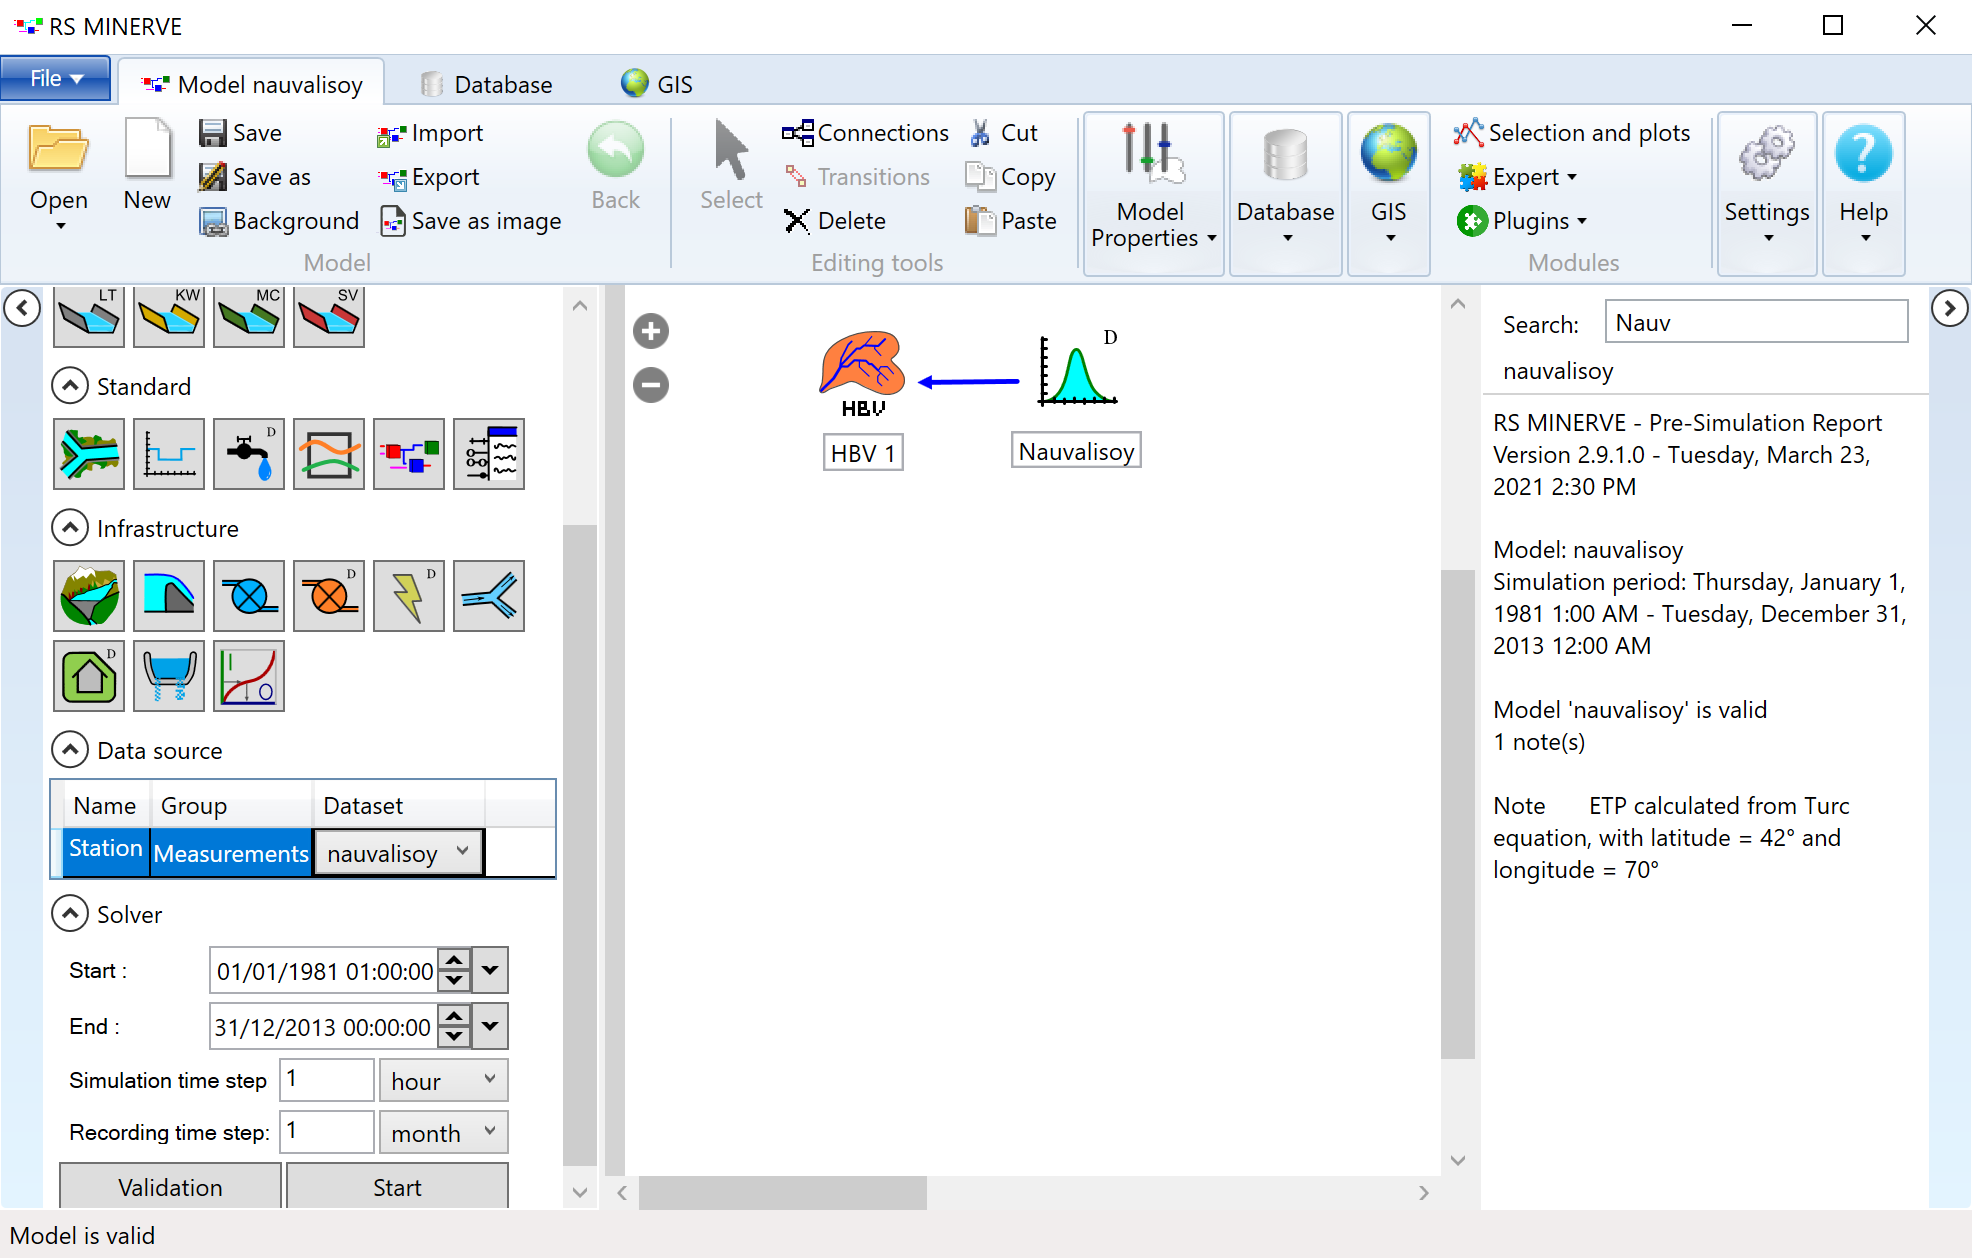
Task: Select the KW river reach object
Action: [169, 316]
